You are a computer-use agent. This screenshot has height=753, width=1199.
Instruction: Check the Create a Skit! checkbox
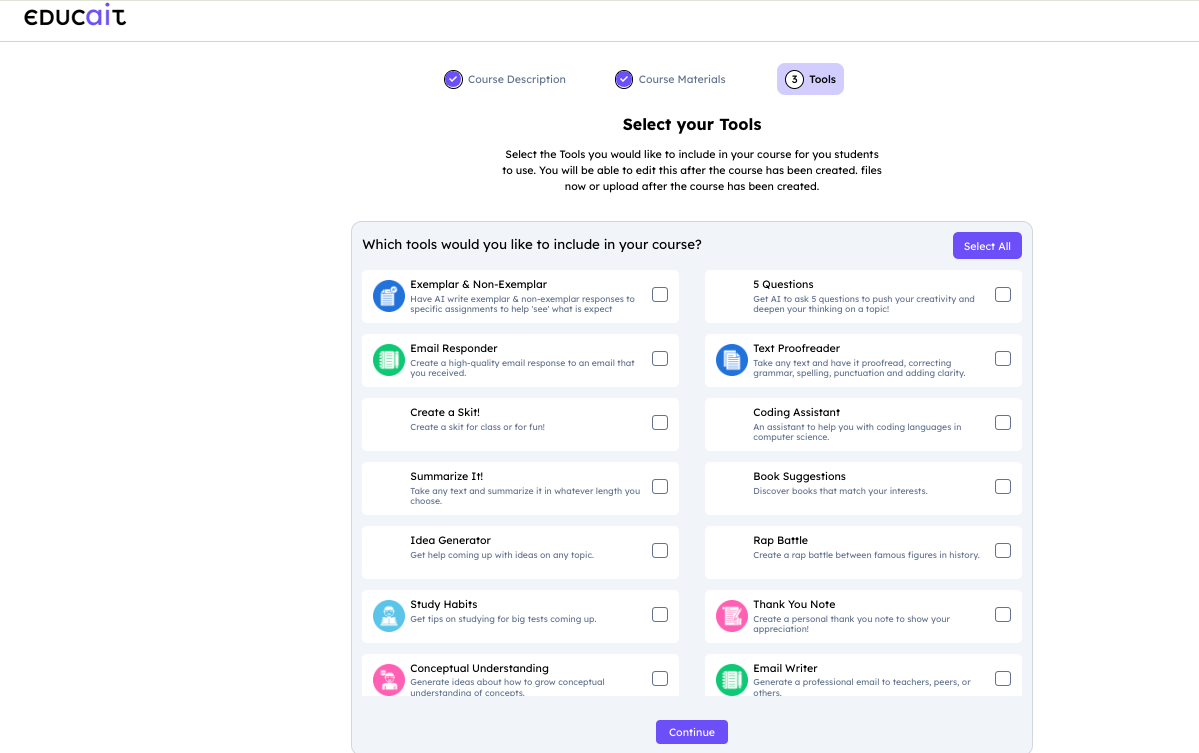tap(660, 423)
